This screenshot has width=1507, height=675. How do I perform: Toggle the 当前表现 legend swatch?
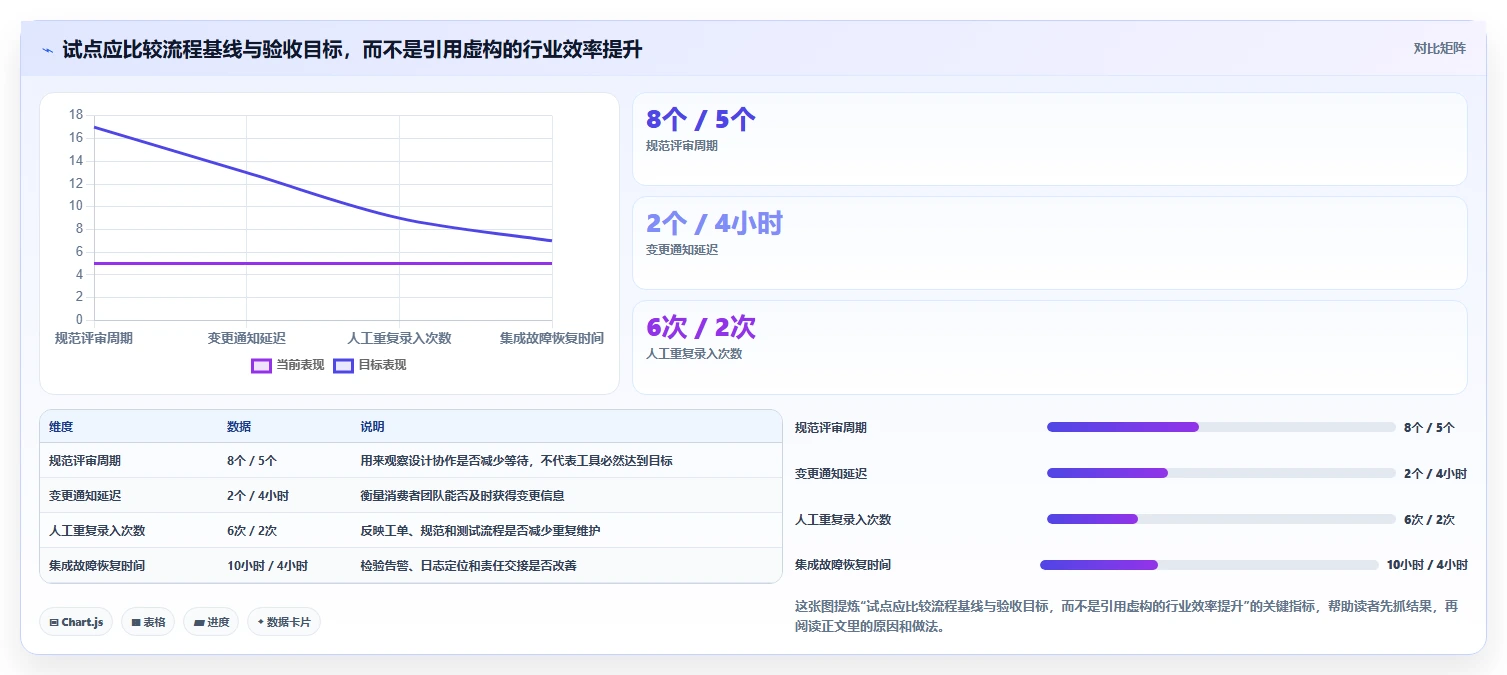pos(261,365)
